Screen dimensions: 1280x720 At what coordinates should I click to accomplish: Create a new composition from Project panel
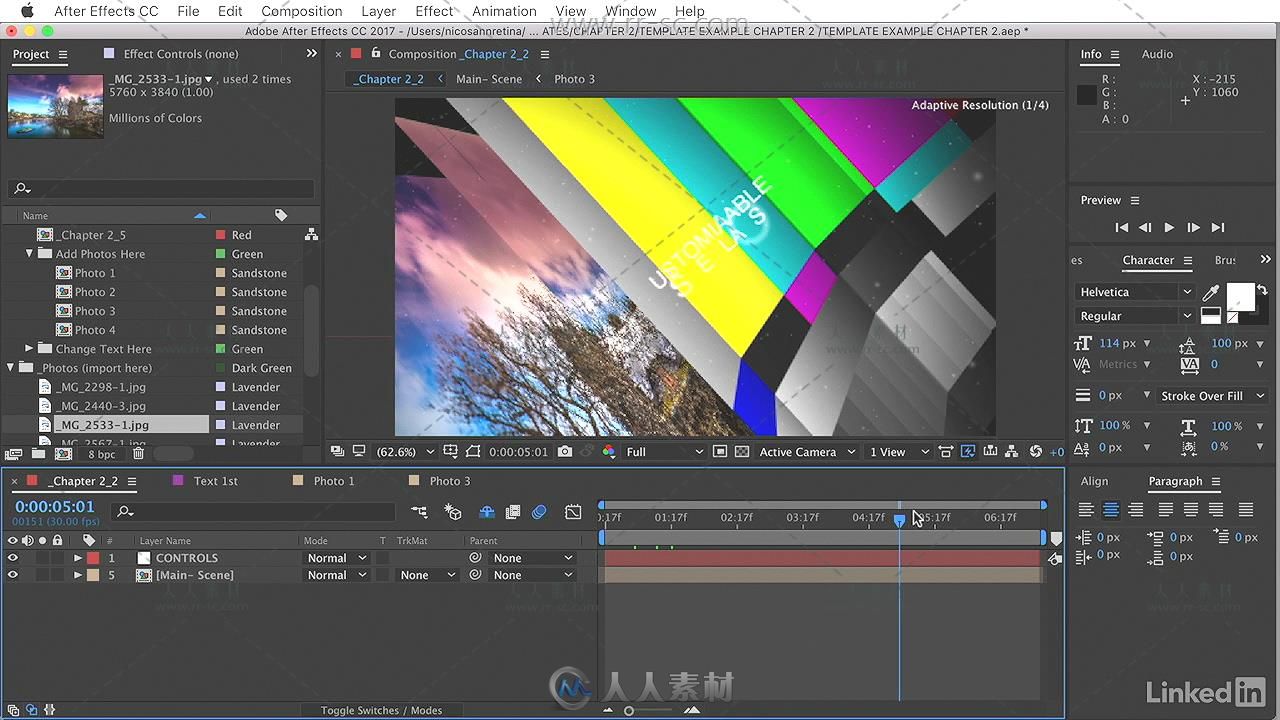point(63,454)
